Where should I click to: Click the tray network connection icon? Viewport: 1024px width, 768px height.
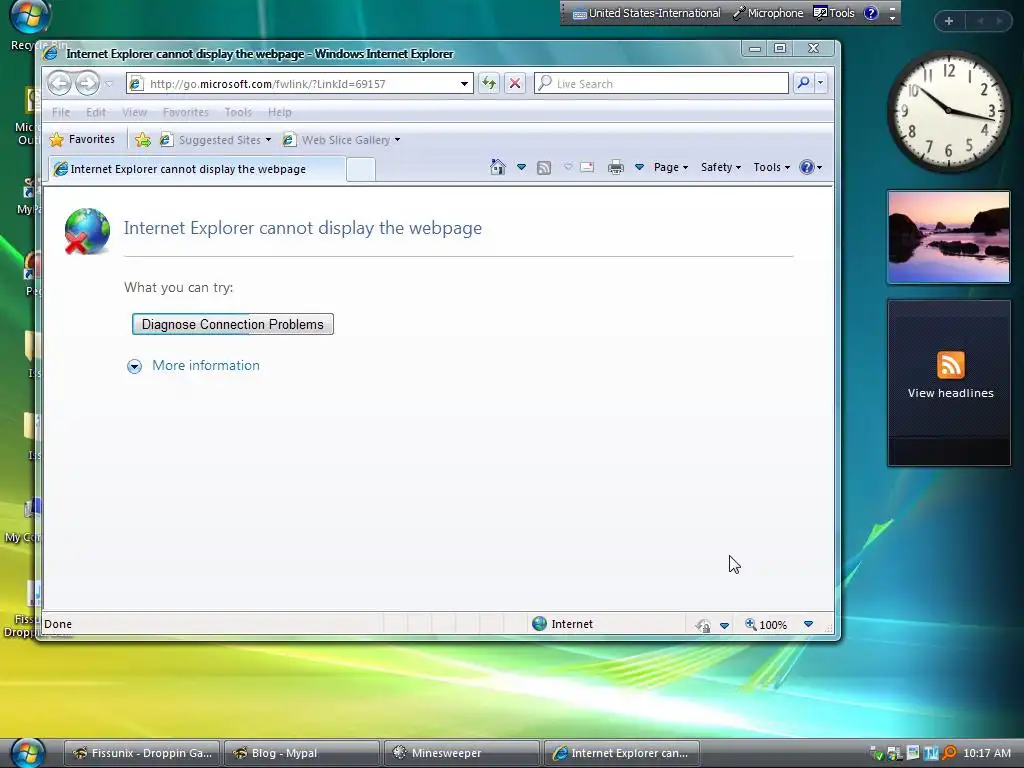click(x=894, y=753)
